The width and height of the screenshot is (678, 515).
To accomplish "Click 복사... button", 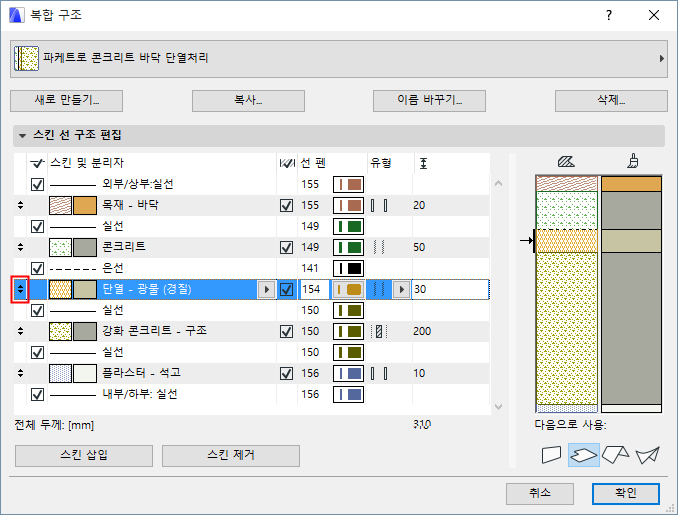I will pos(248,101).
